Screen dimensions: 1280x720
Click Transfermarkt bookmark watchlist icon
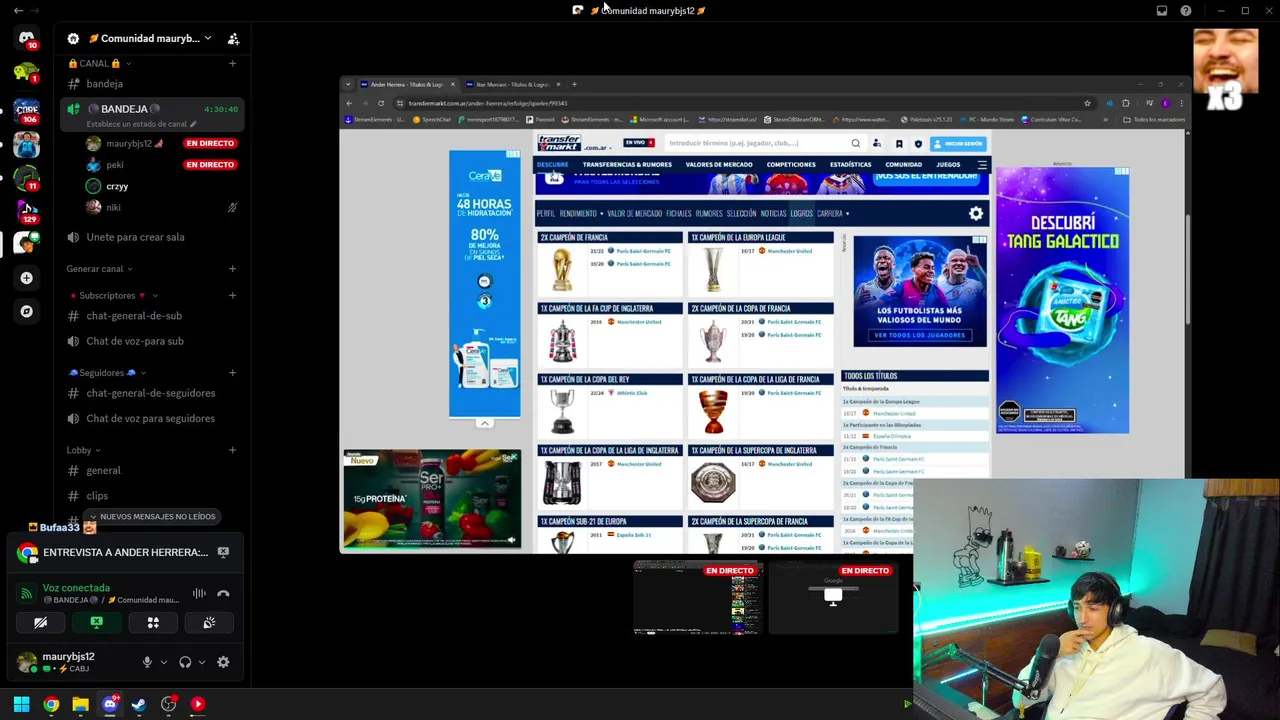899,143
